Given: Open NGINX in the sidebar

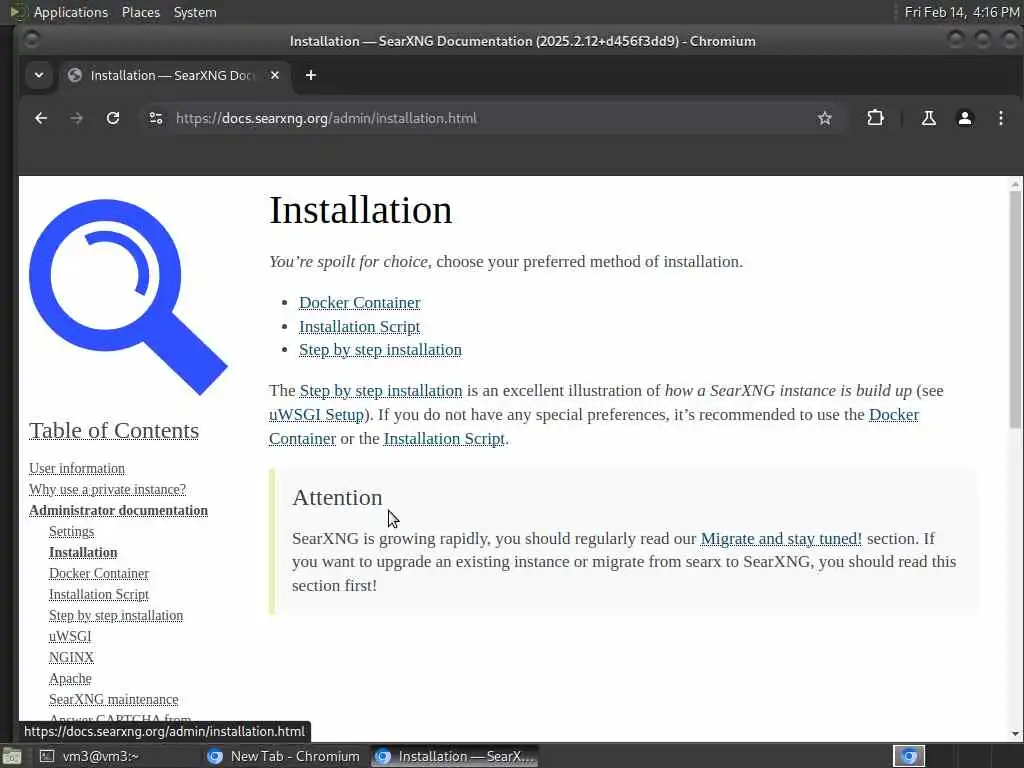Looking at the screenshot, I should pyautogui.click(x=71, y=657).
